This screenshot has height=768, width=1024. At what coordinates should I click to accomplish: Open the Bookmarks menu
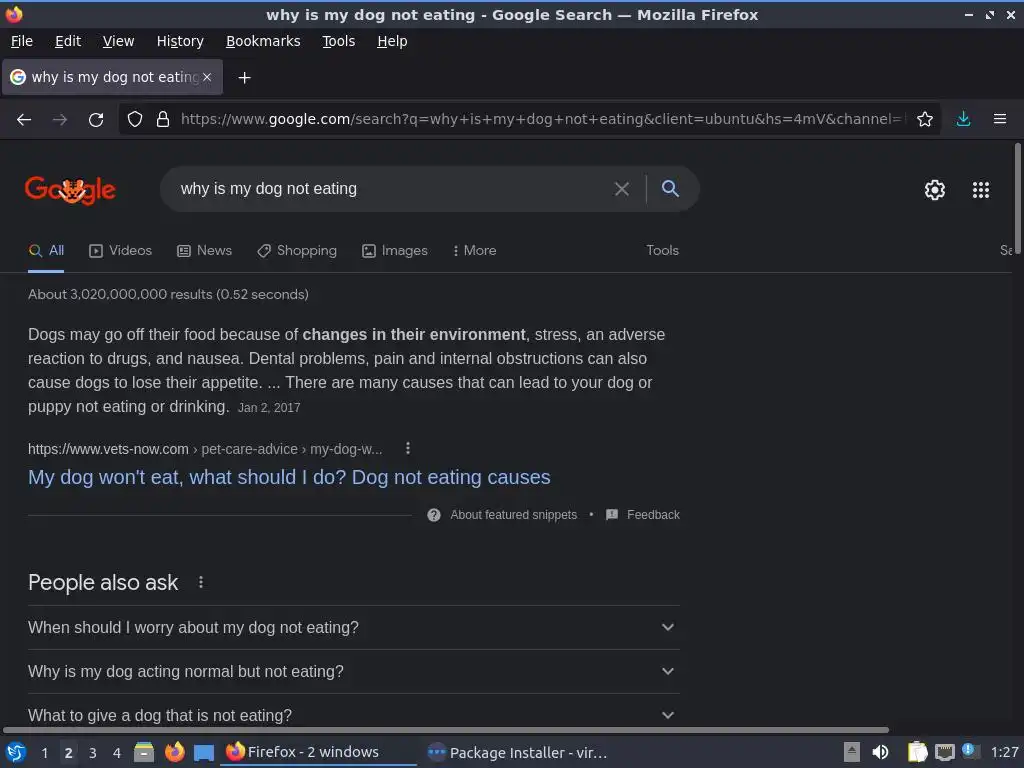click(263, 41)
